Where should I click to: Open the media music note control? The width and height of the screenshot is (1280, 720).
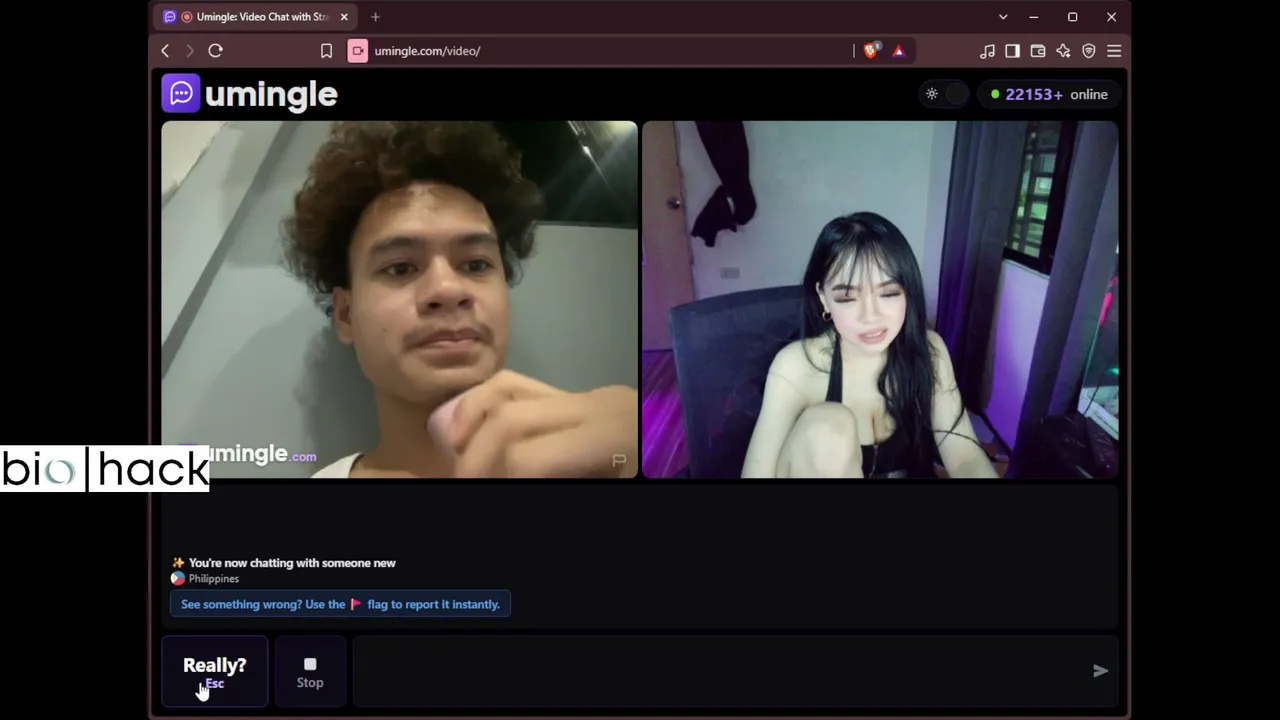(987, 51)
